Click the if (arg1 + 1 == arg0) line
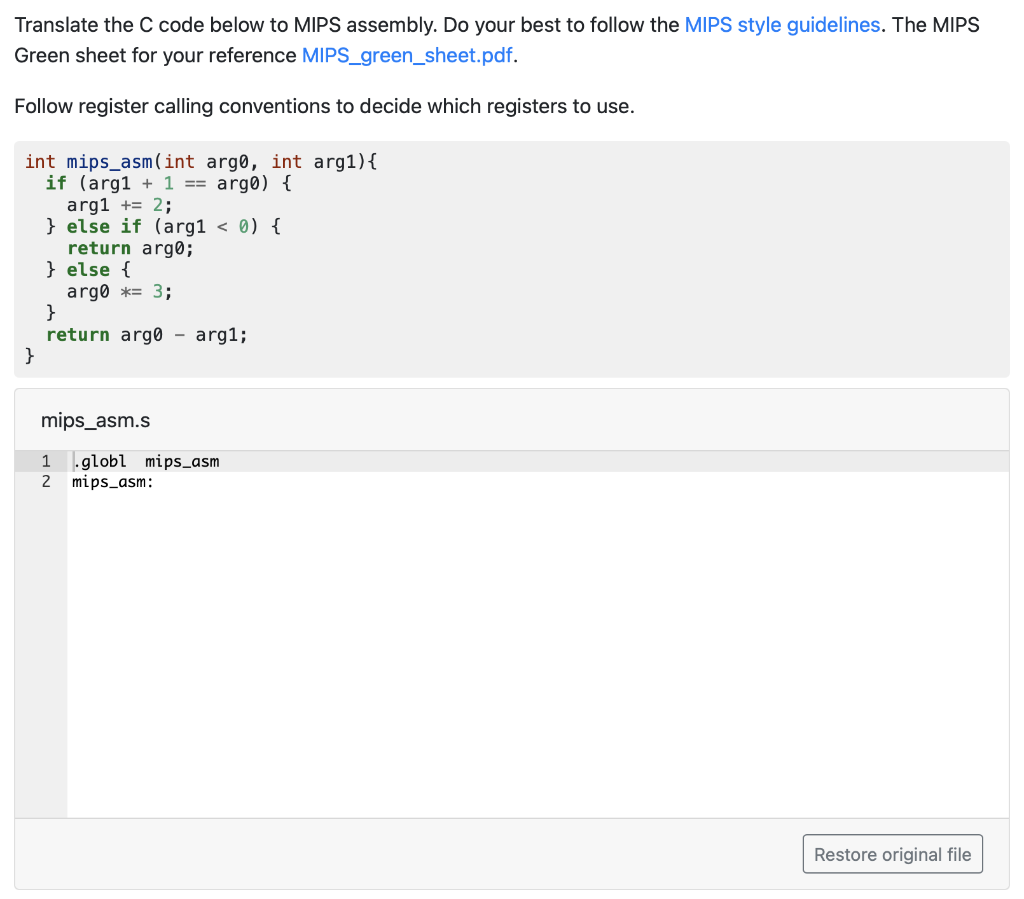The width and height of the screenshot is (1024, 899). pyautogui.click(x=165, y=183)
